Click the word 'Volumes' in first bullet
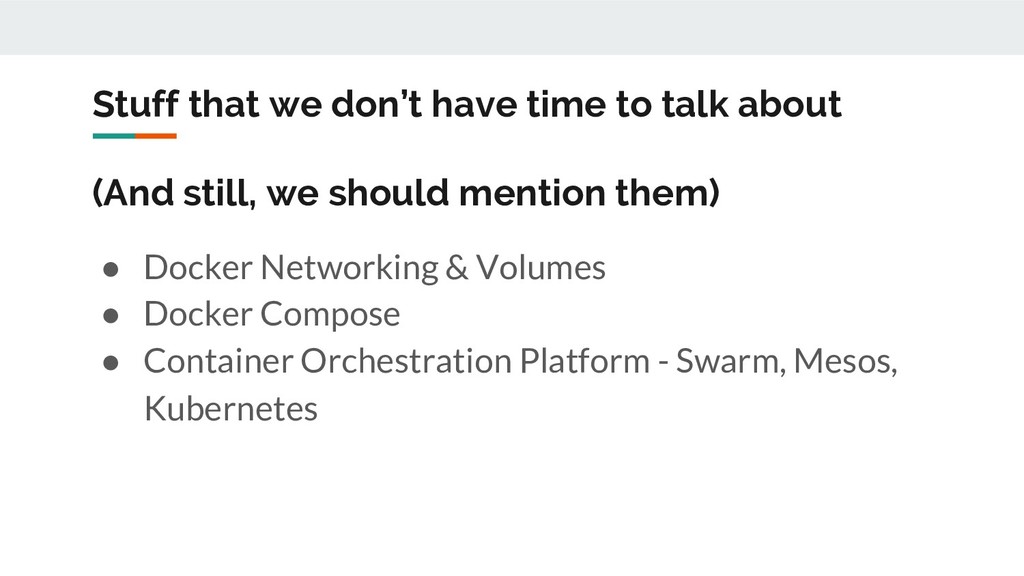Screen dimensions: 1024x576 point(541,268)
